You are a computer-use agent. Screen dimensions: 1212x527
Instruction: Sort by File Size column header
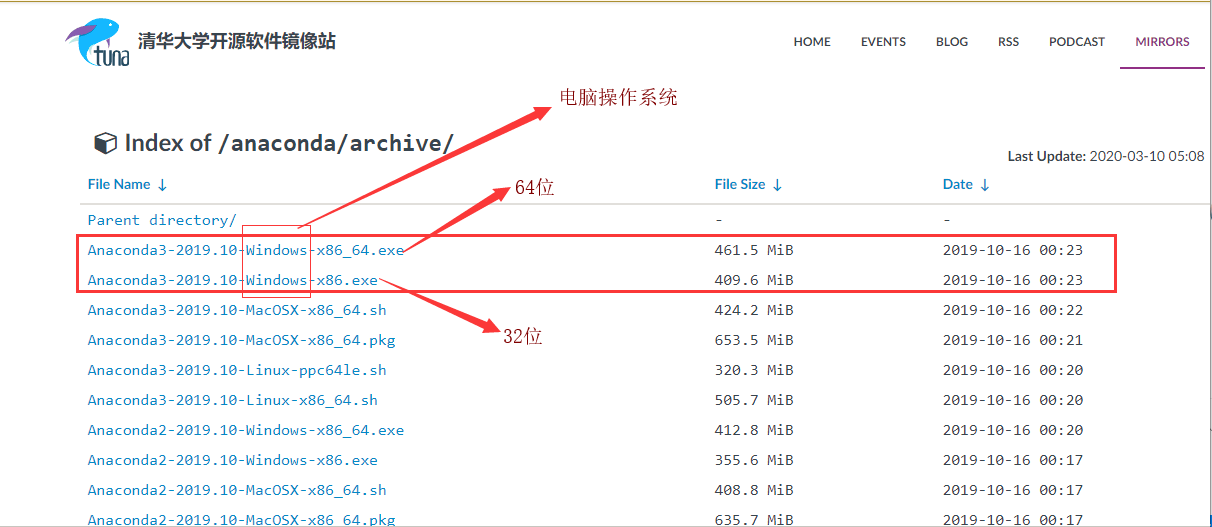point(748,185)
